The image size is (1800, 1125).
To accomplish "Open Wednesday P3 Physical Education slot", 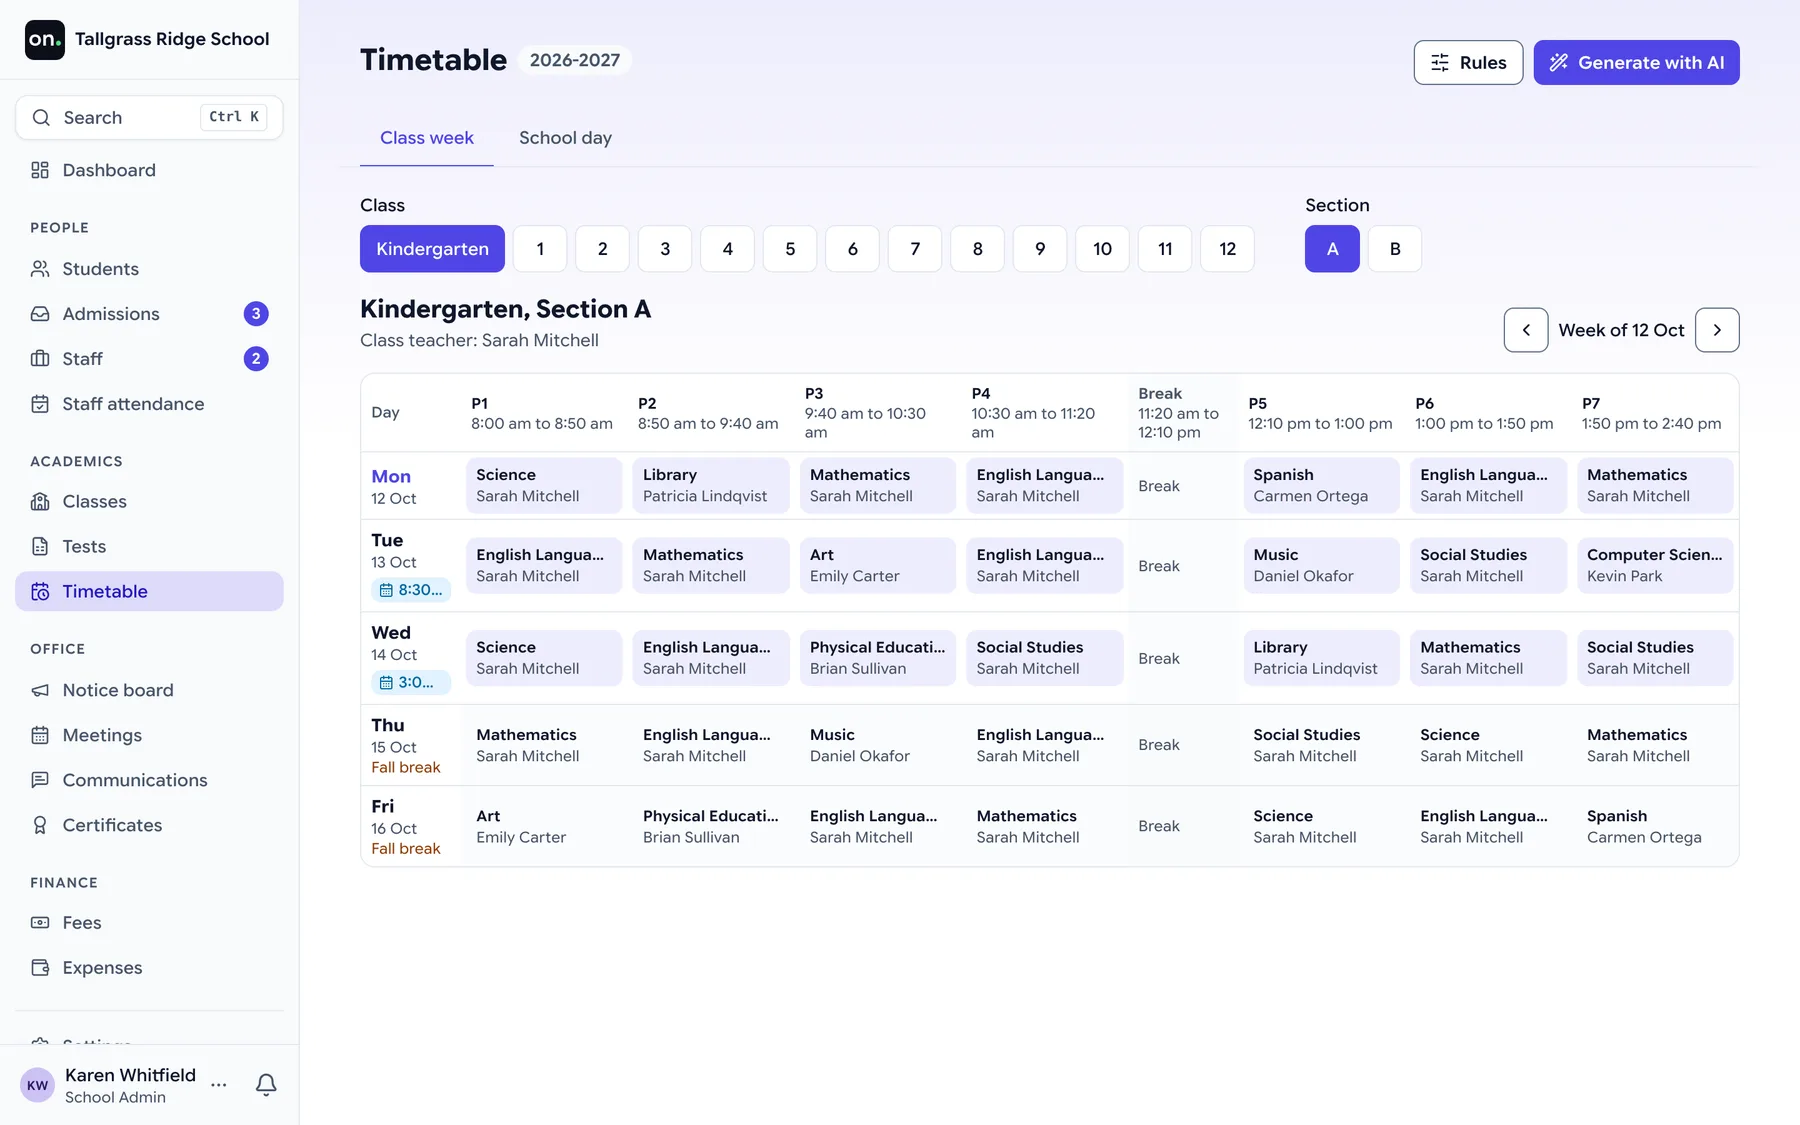I will 878,658.
